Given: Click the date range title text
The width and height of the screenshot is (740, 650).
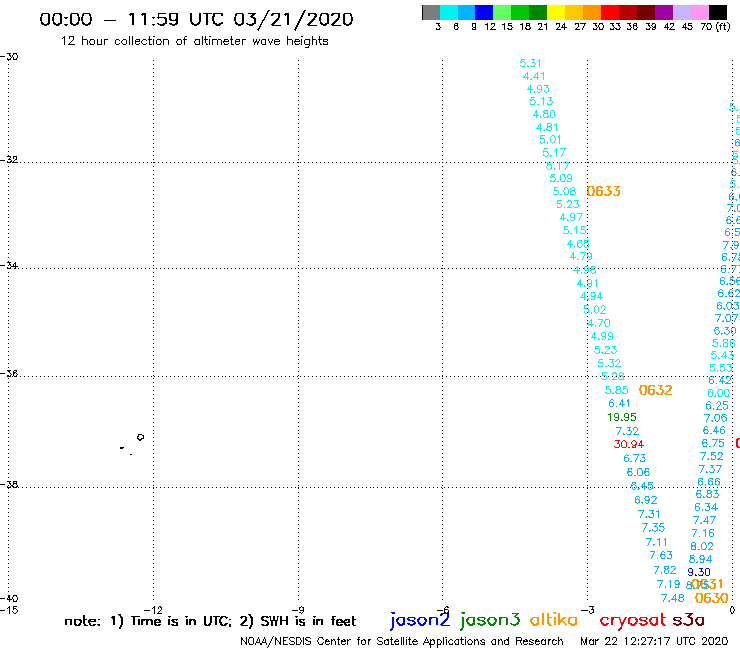Looking at the screenshot, I should tap(196, 19).
